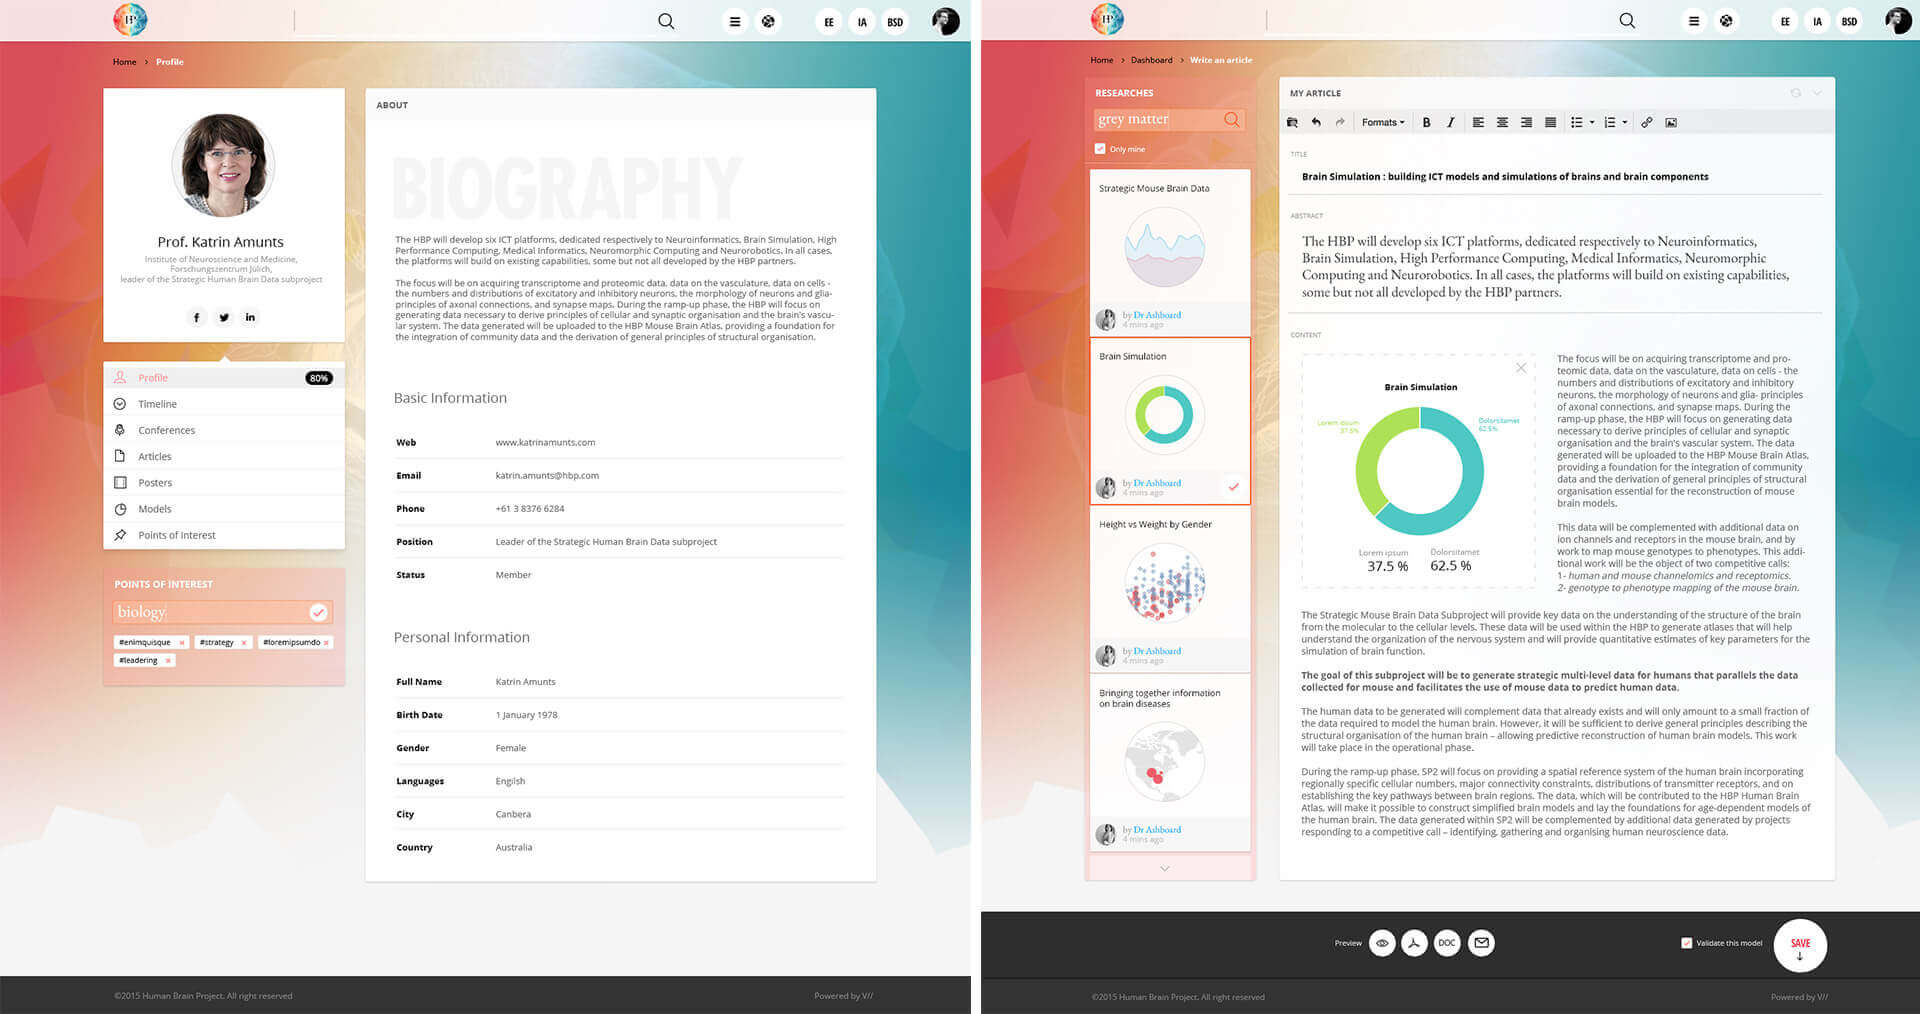Deselect the checked Brain Simulation research card
Screen dimensions: 1920x1014
(x=1233, y=487)
